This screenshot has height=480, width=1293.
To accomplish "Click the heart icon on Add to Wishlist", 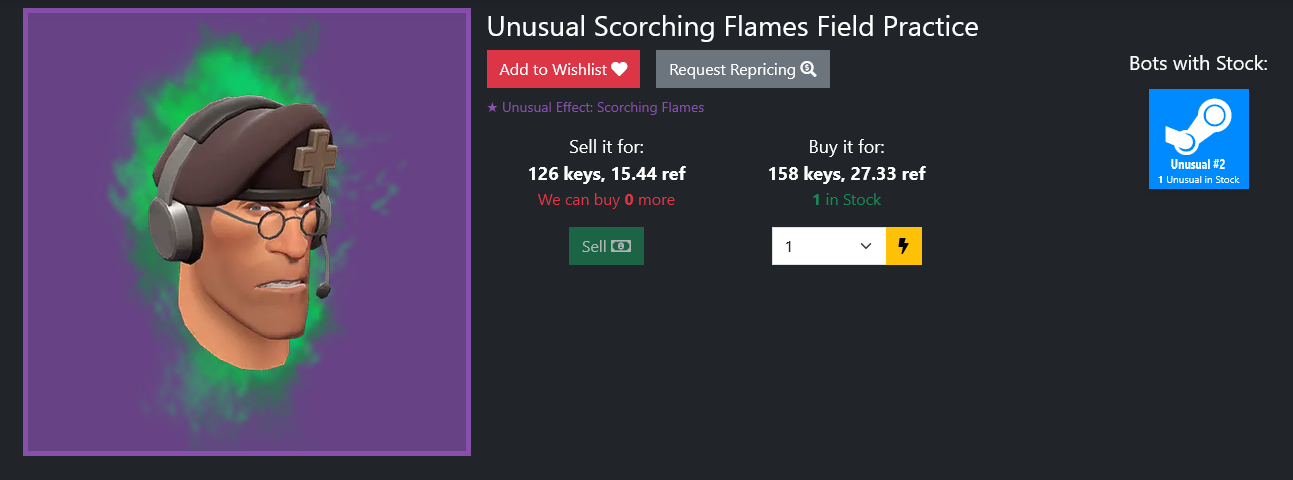I will point(619,69).
